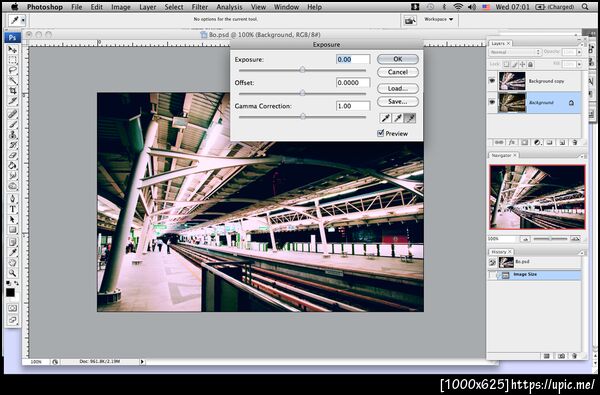Select the Eyedropper tool in the toolbox
The height and width of the screenshot is (395, 600).
(x=13, y=252)
